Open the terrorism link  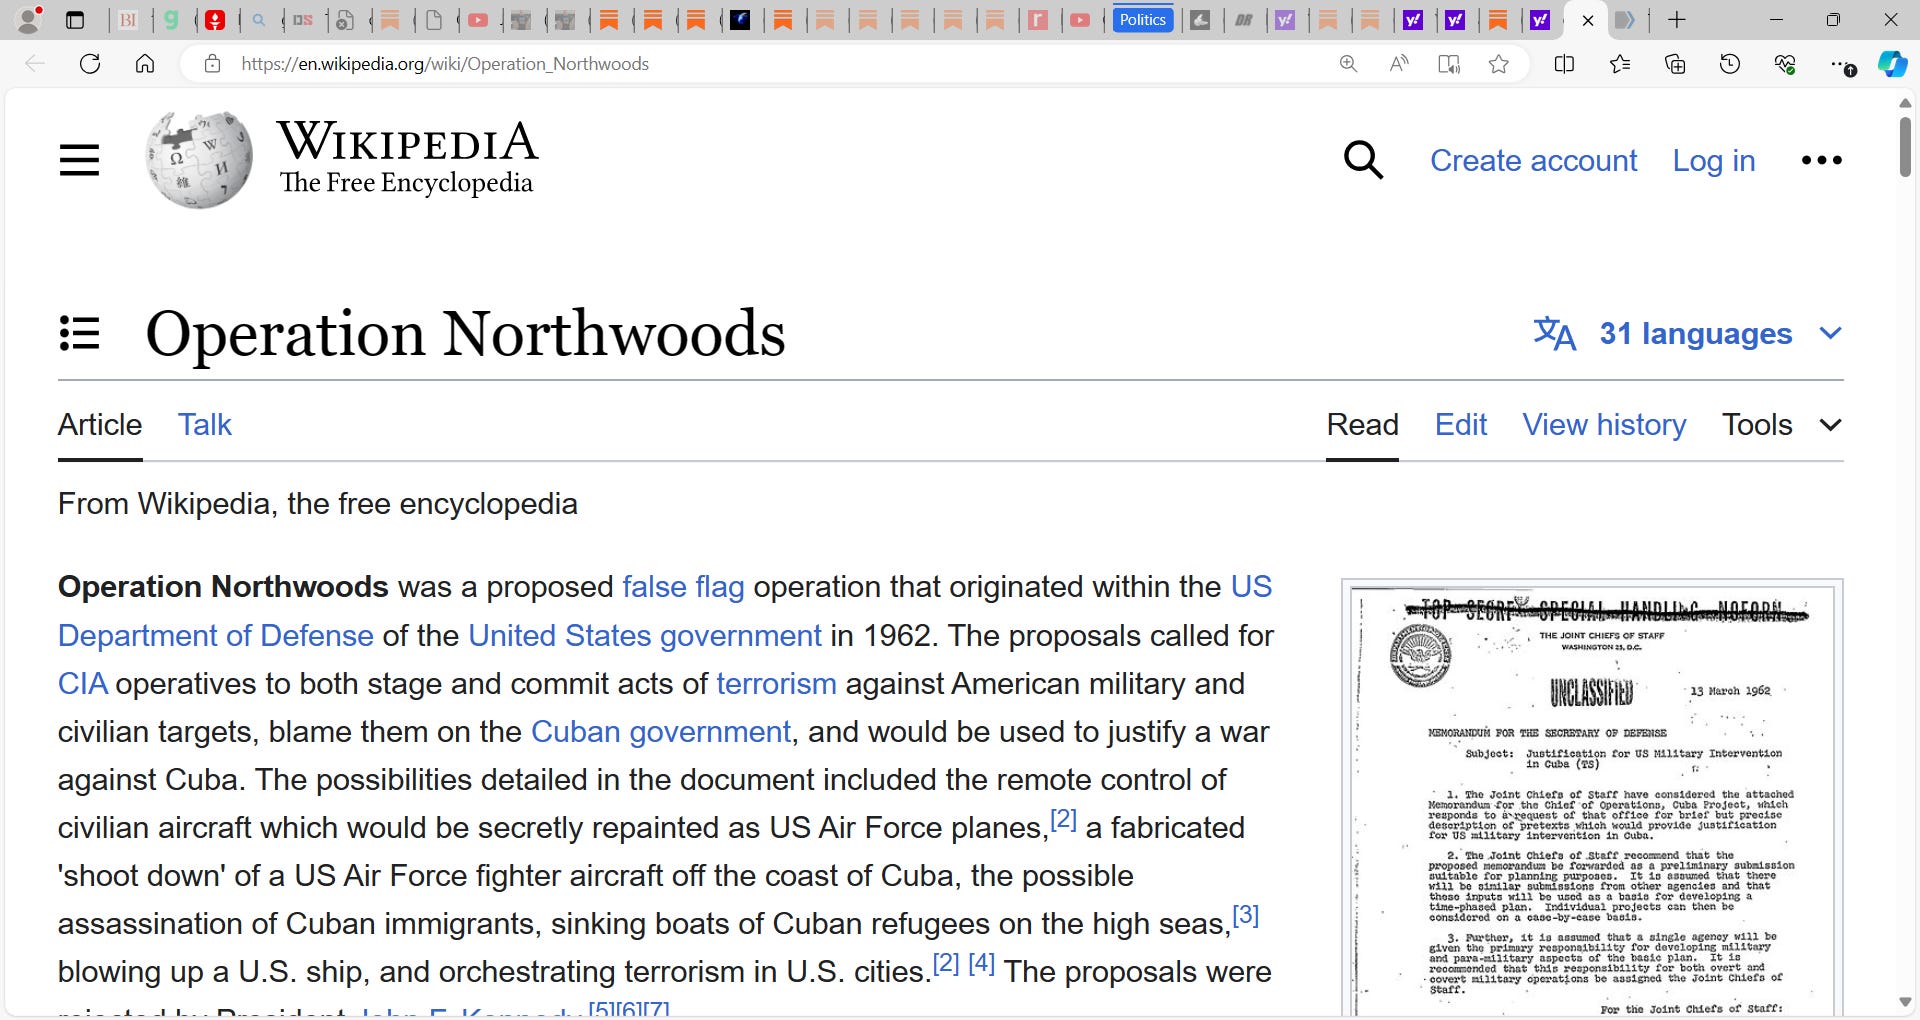(x=776, y=684)
